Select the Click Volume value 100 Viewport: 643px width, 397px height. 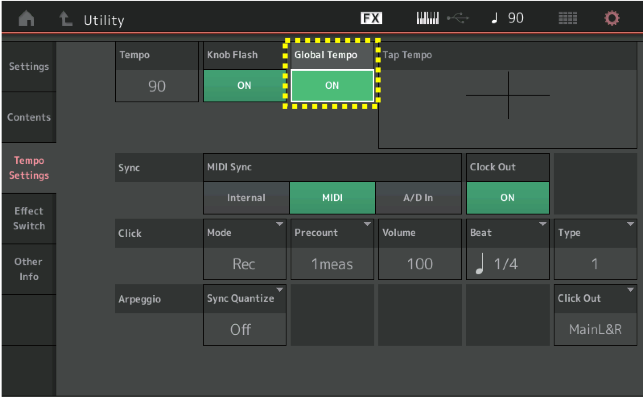coord(420,264)
